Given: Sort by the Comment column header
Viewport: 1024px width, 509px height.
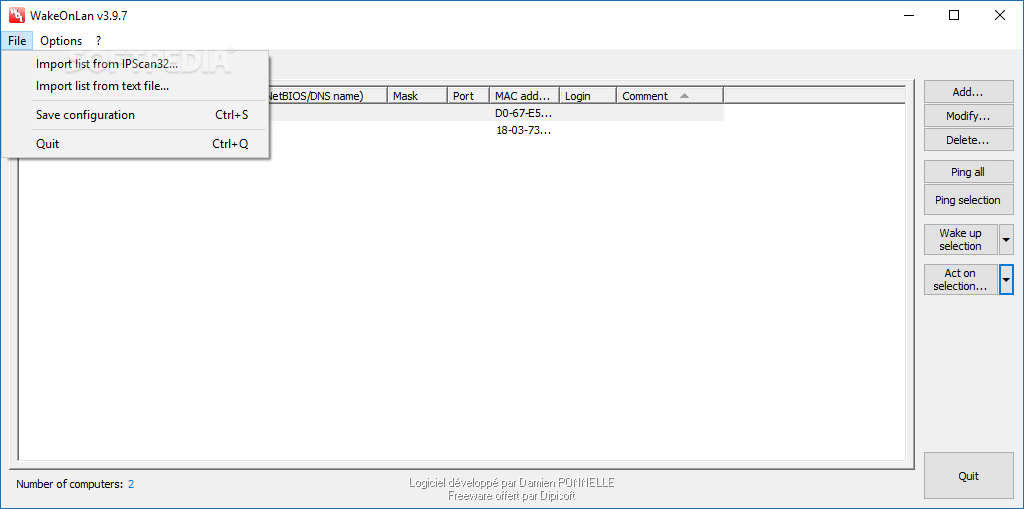Looking at the screenshot, I should point(669,96).
